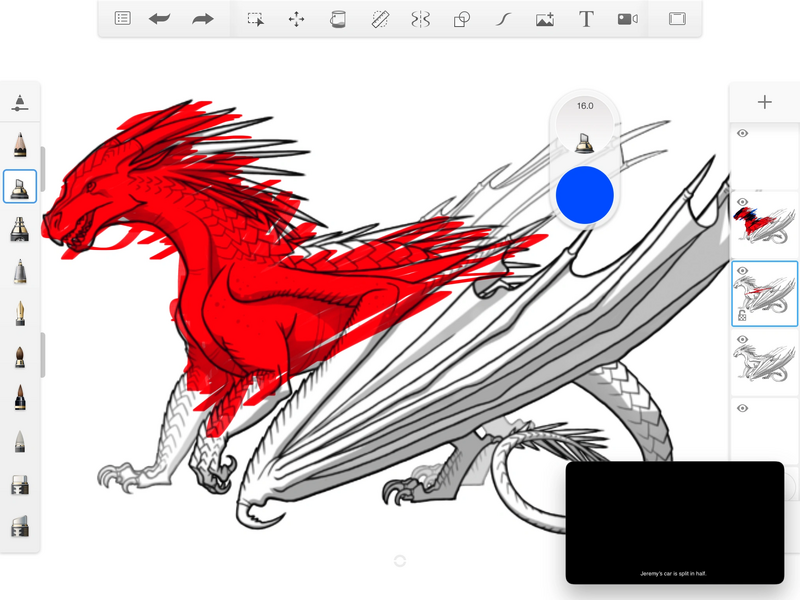Add a new layer with plus button

pyautogui.click(x=765, y=102)
